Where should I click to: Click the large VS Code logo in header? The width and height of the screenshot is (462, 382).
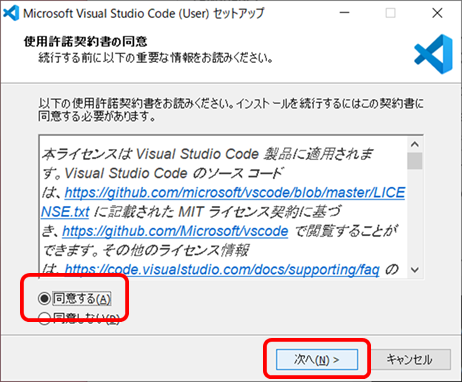433,54
